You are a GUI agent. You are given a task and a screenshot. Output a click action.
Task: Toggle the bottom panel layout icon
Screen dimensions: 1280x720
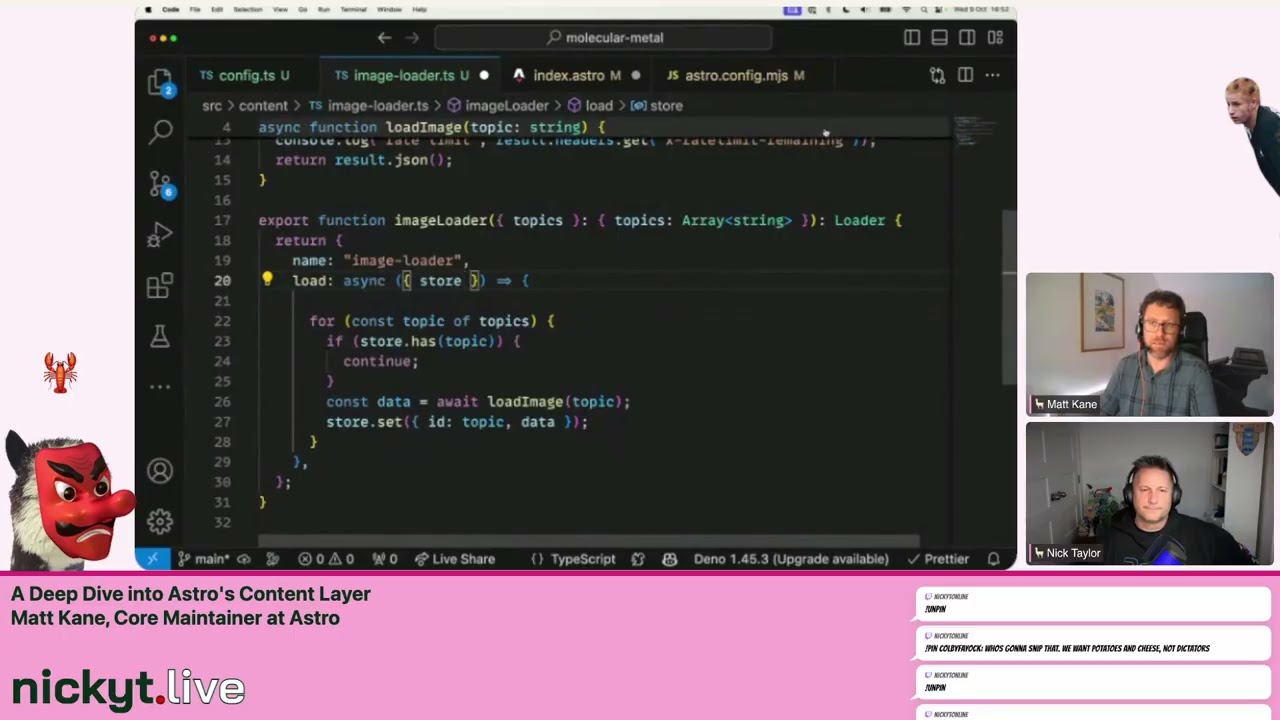tap(939, 38)
